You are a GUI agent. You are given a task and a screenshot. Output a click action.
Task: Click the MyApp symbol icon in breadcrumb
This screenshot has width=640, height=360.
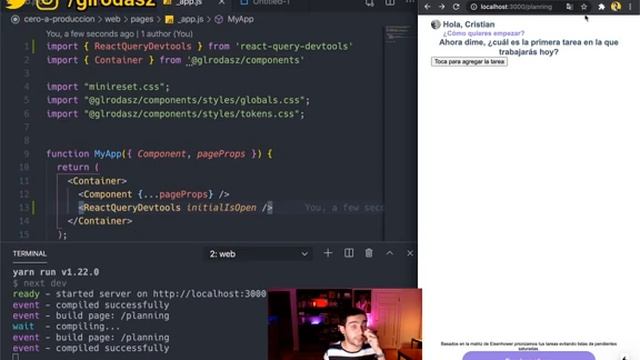click(219, 19)
